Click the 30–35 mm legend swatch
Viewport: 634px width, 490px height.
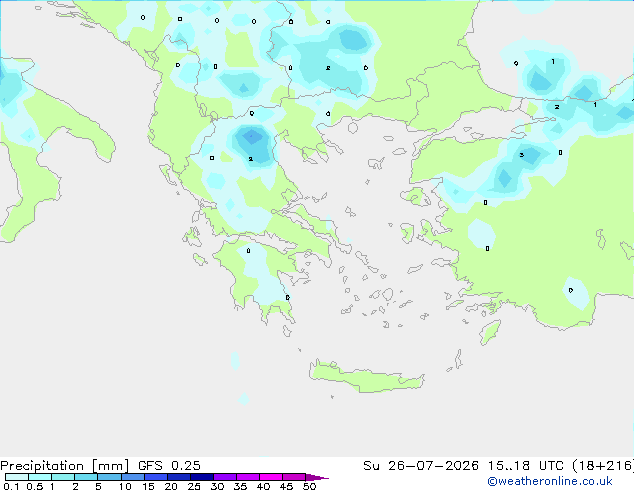point(225,477)
